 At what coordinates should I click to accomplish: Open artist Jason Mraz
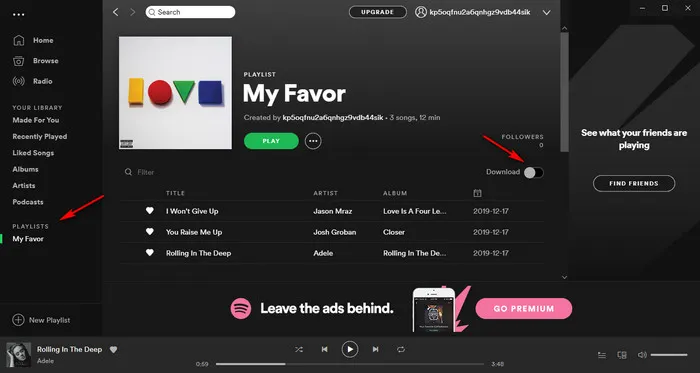point(333,211)
